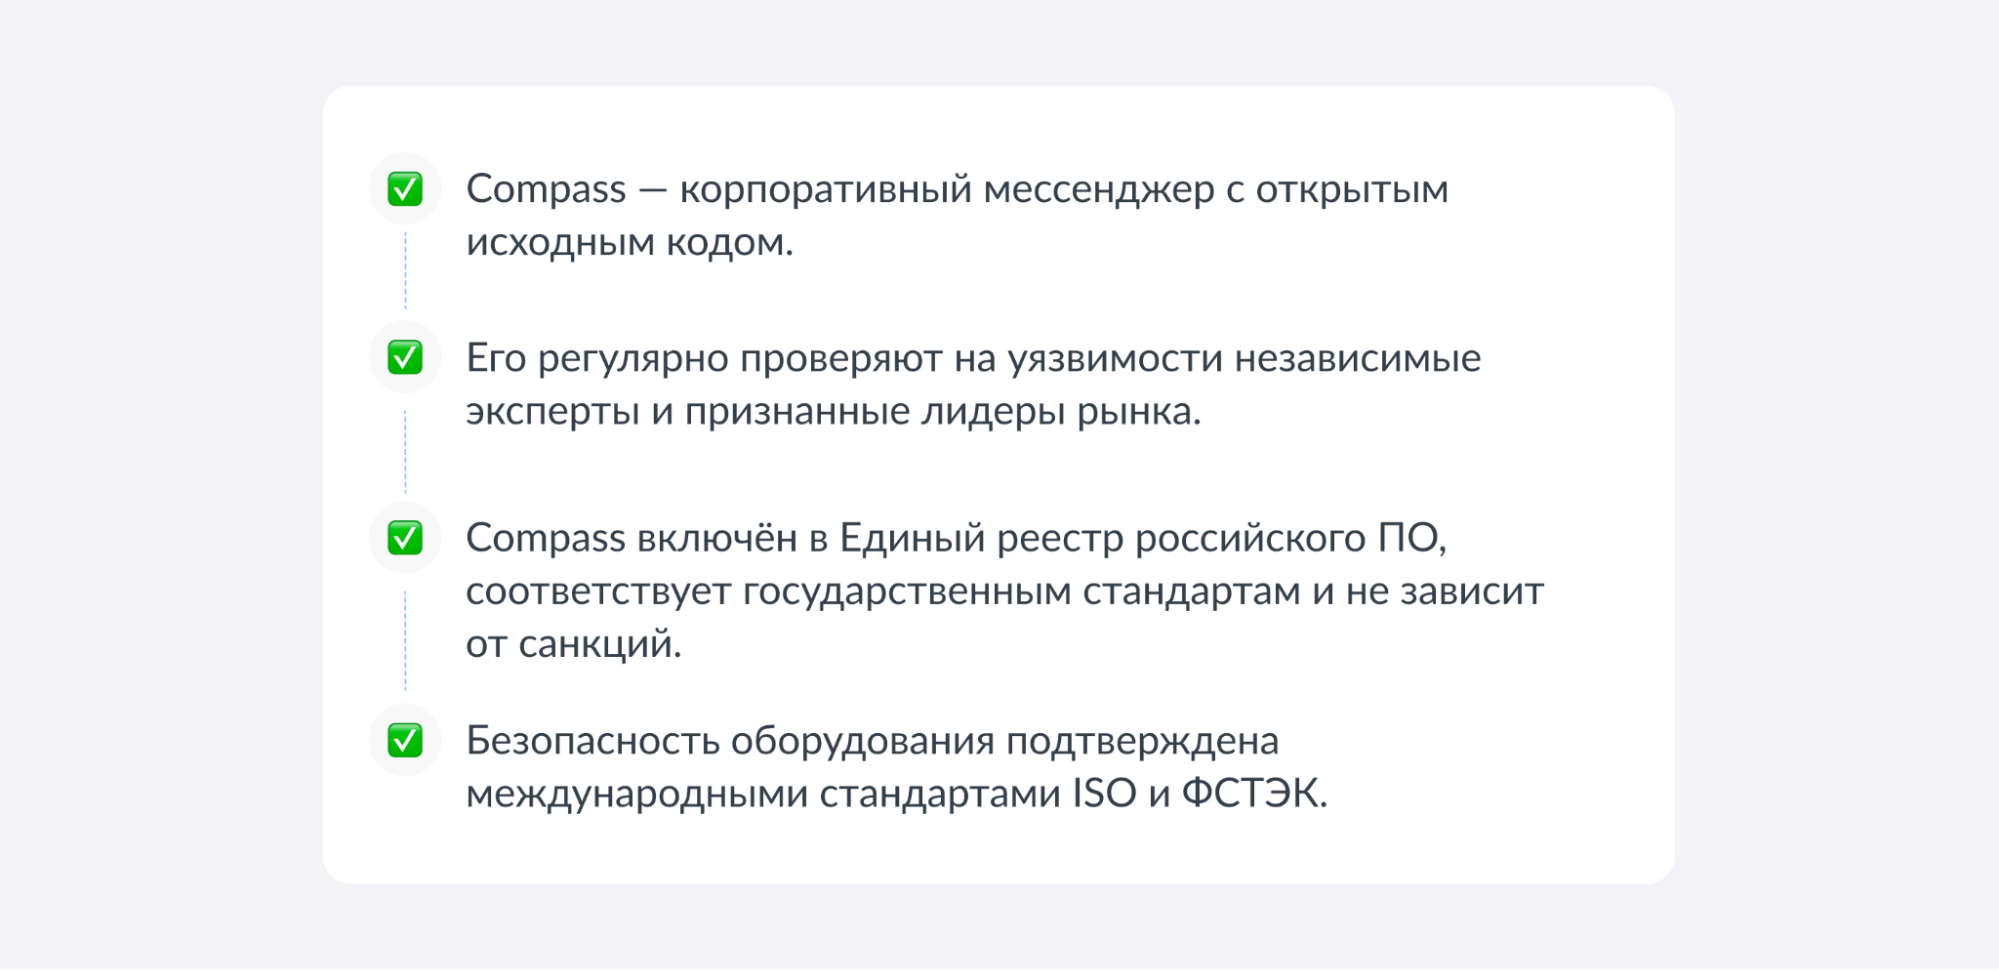Viewport: 1999px width, 970px height.
Task: Click the word "ISO" in the last bullet
Action: [1104, 794]
